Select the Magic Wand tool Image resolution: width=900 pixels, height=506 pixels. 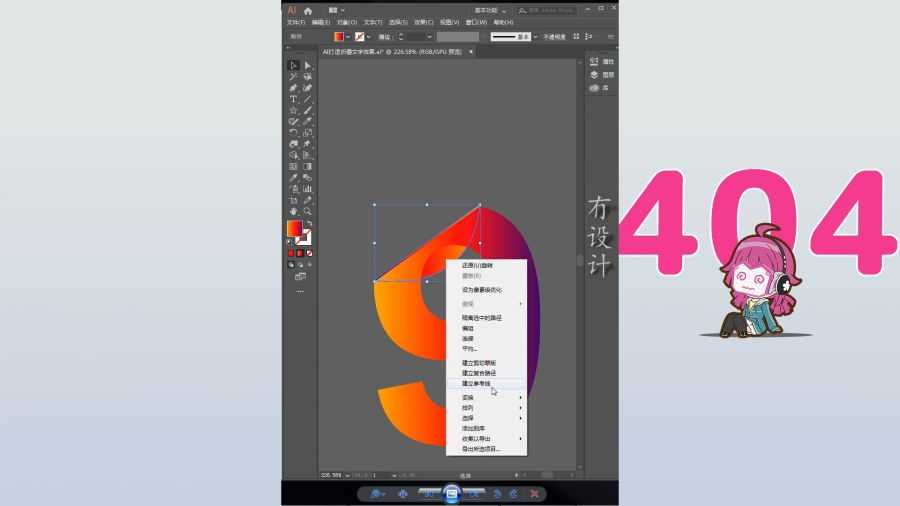(294, 77)
